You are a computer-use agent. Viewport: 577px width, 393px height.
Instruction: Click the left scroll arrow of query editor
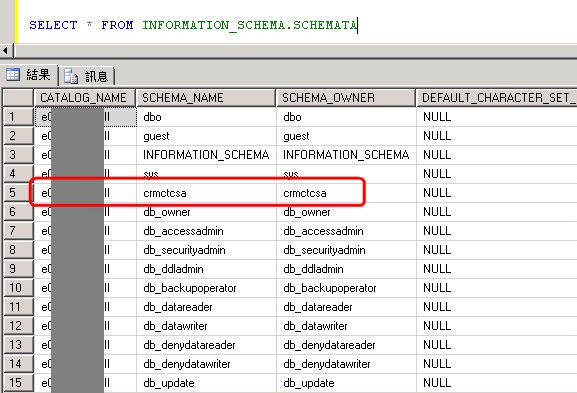pos(5,50)
